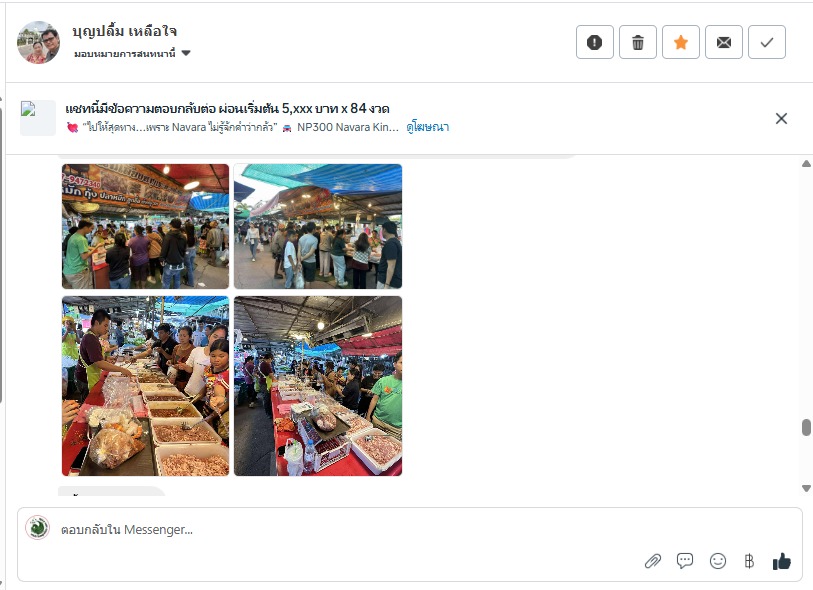Mark conversation as spam with exclamation icon
Viewport: 813px width, 590px height.
coord(595,42)
